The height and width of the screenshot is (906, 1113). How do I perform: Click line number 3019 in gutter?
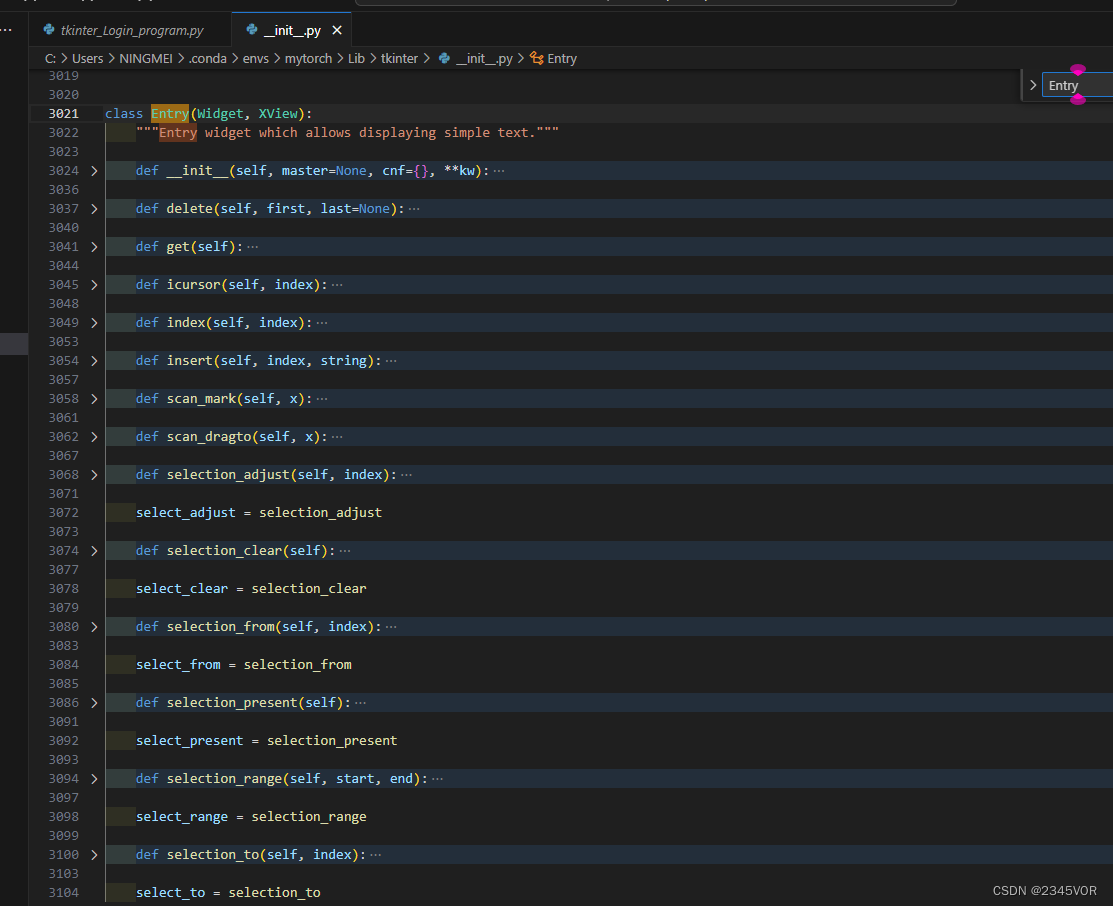click(63, 76)
